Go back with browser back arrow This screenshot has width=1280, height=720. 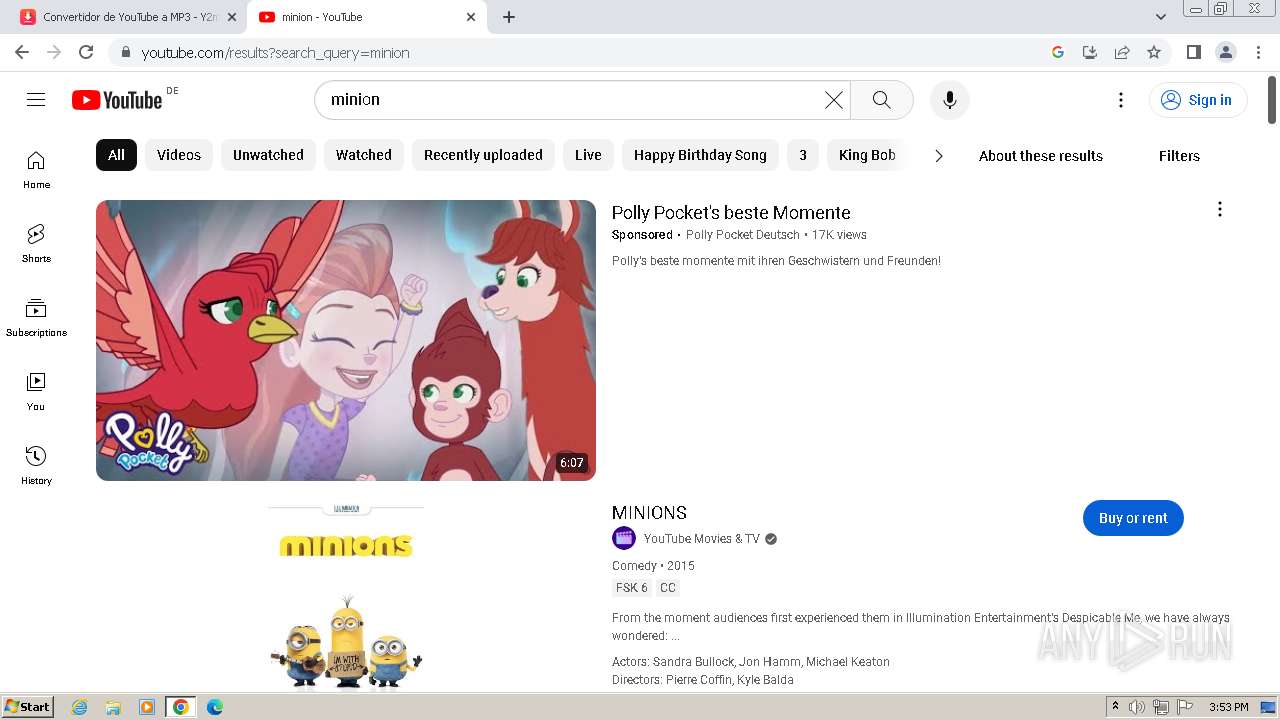(x=22, y=52)
